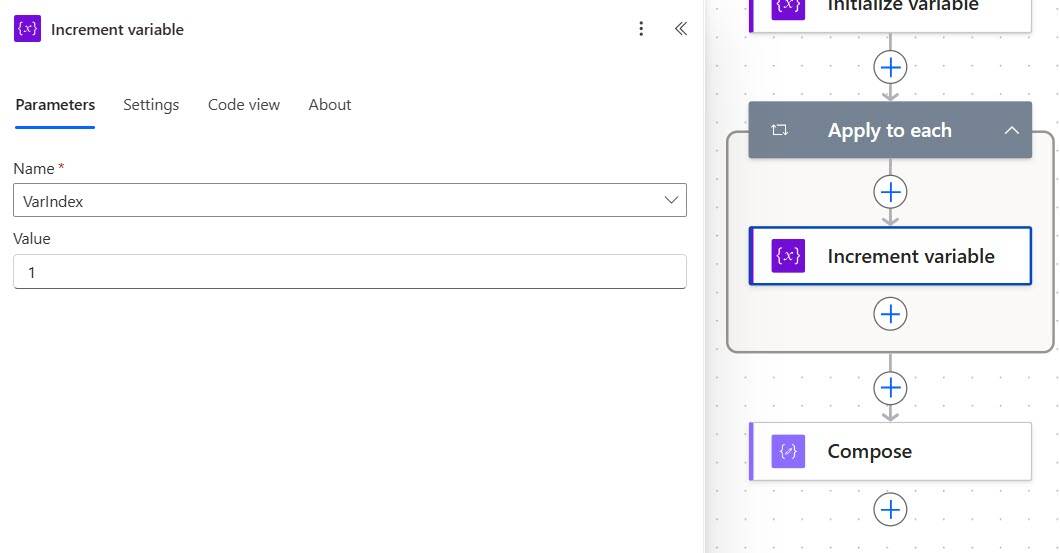Collapse the details panel with double chevron
The height and width of the screenshot is (553, 1060).
681,28
